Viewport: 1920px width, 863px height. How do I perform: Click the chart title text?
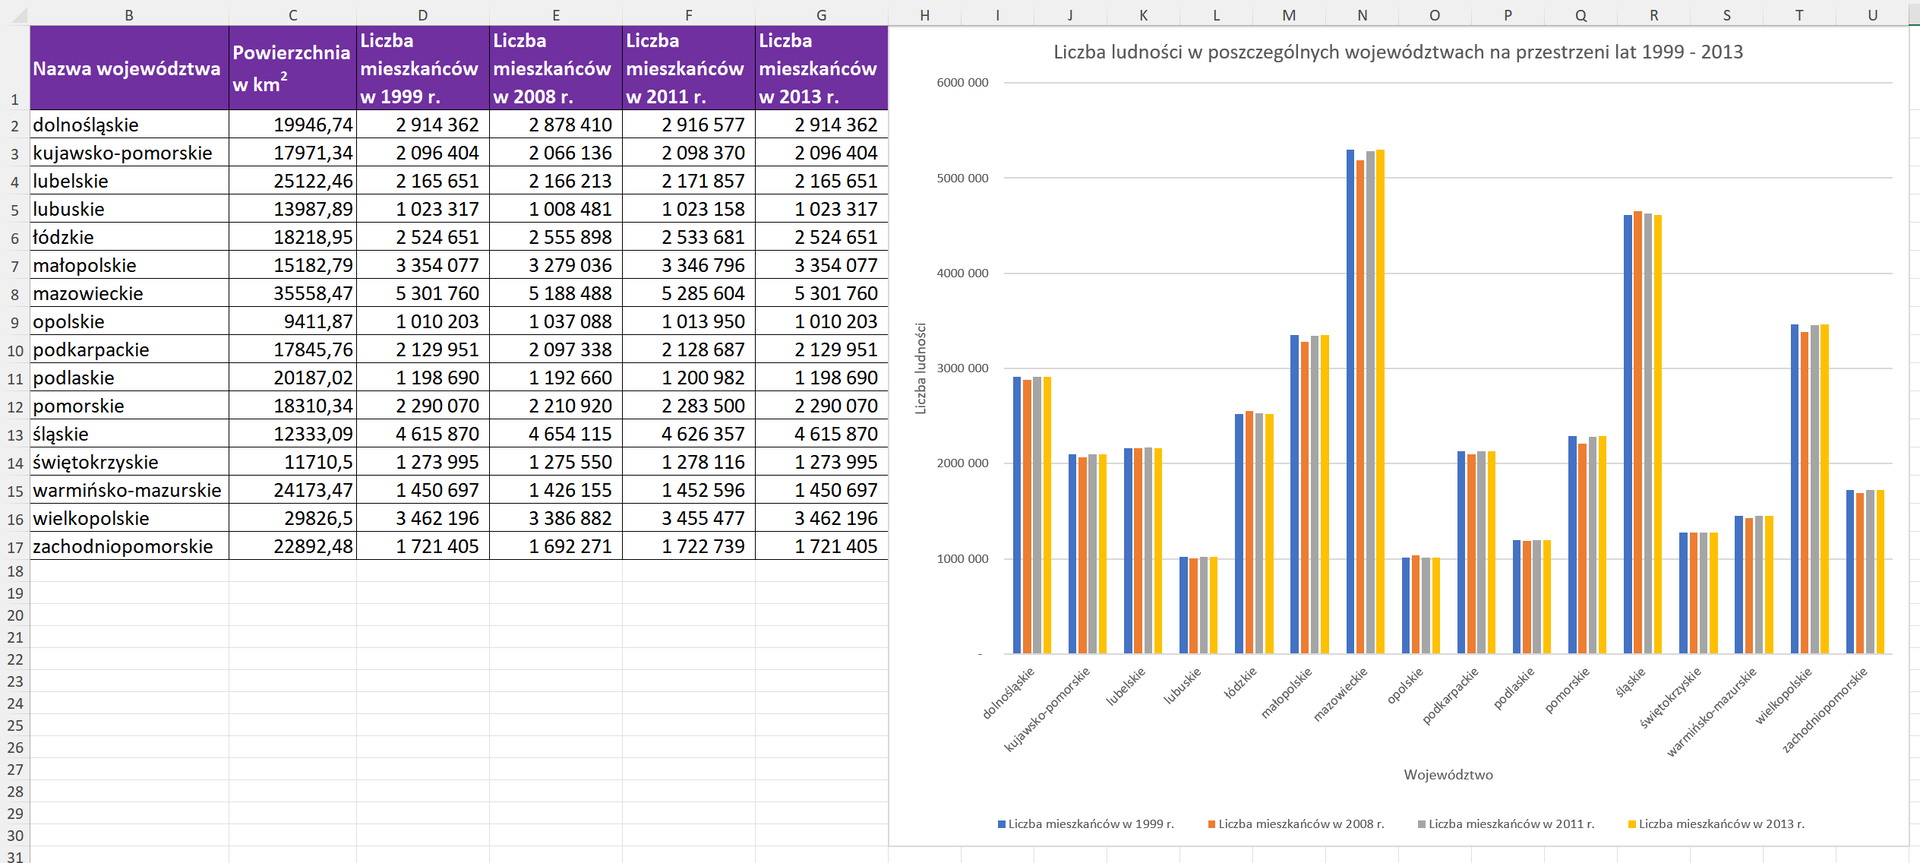1397,52
